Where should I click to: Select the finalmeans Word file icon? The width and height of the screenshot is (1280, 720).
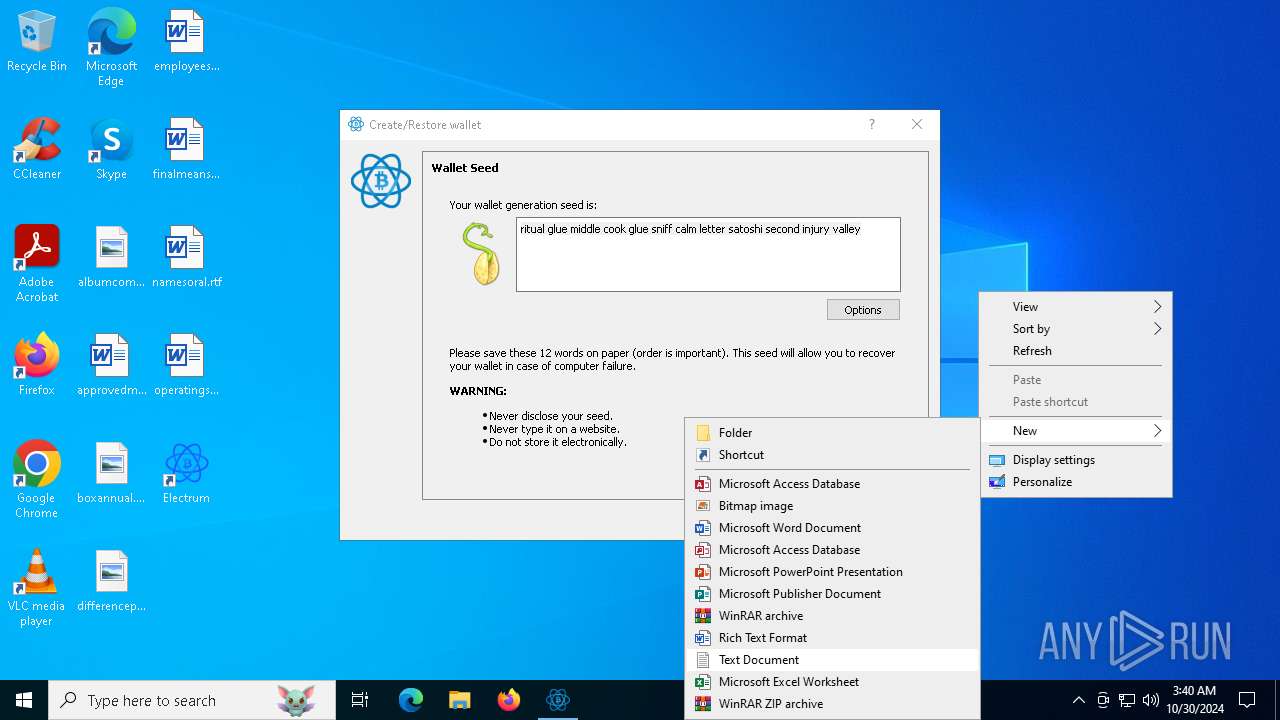pyautogui.click(x=186, y=149)
